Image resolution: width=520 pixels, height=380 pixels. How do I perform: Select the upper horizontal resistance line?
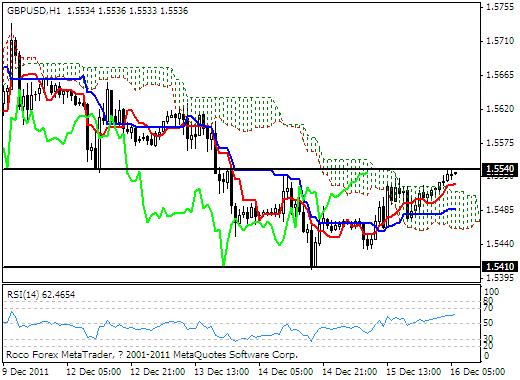pos(242,169)
